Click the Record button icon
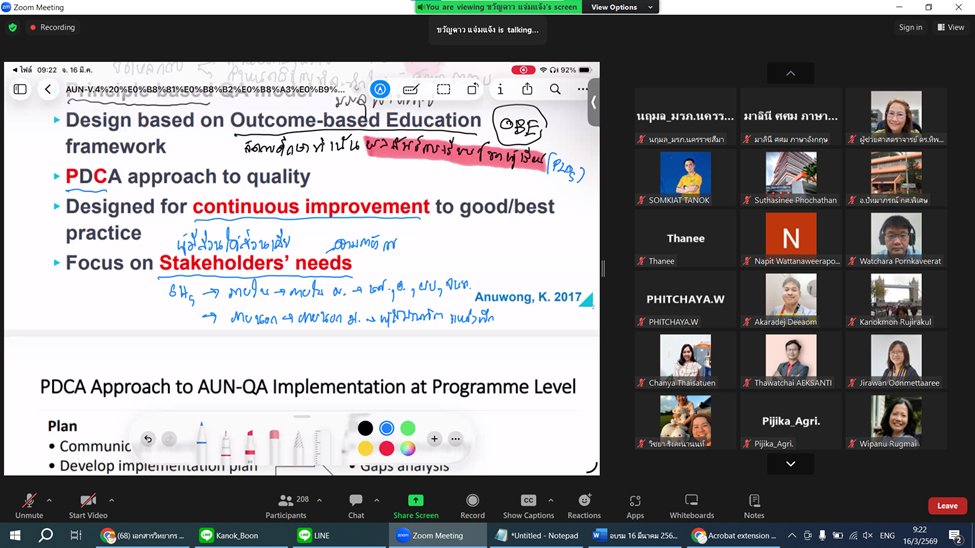Viewport: 975px width, 548px height. point(472,501)
